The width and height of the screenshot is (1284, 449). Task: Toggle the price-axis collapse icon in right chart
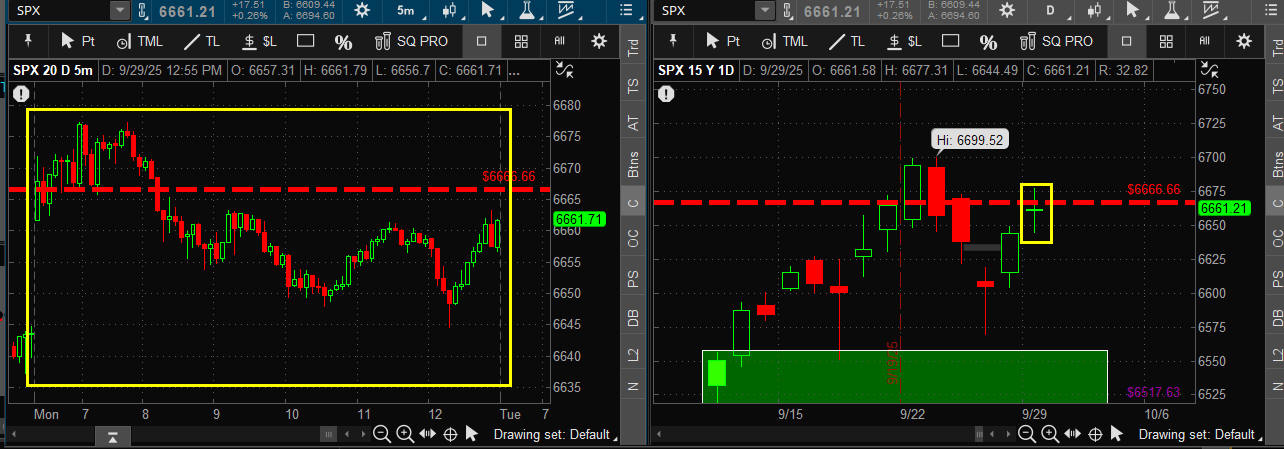1209,70
